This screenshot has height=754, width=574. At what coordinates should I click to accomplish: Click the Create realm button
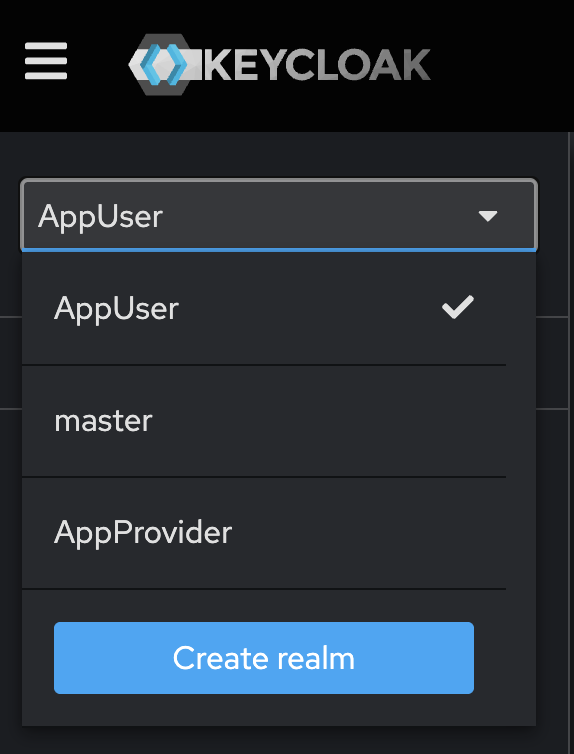click(x=264, y=658)
